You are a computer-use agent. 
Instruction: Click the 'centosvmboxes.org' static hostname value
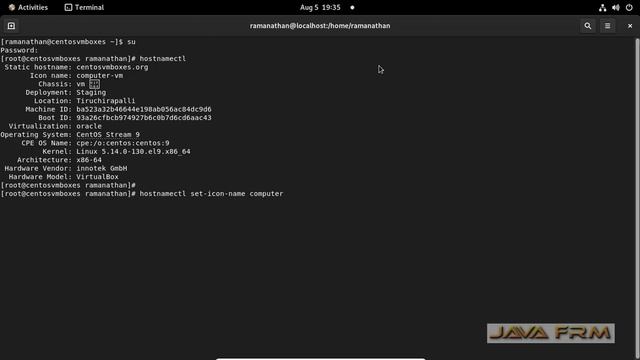point(112,67)
